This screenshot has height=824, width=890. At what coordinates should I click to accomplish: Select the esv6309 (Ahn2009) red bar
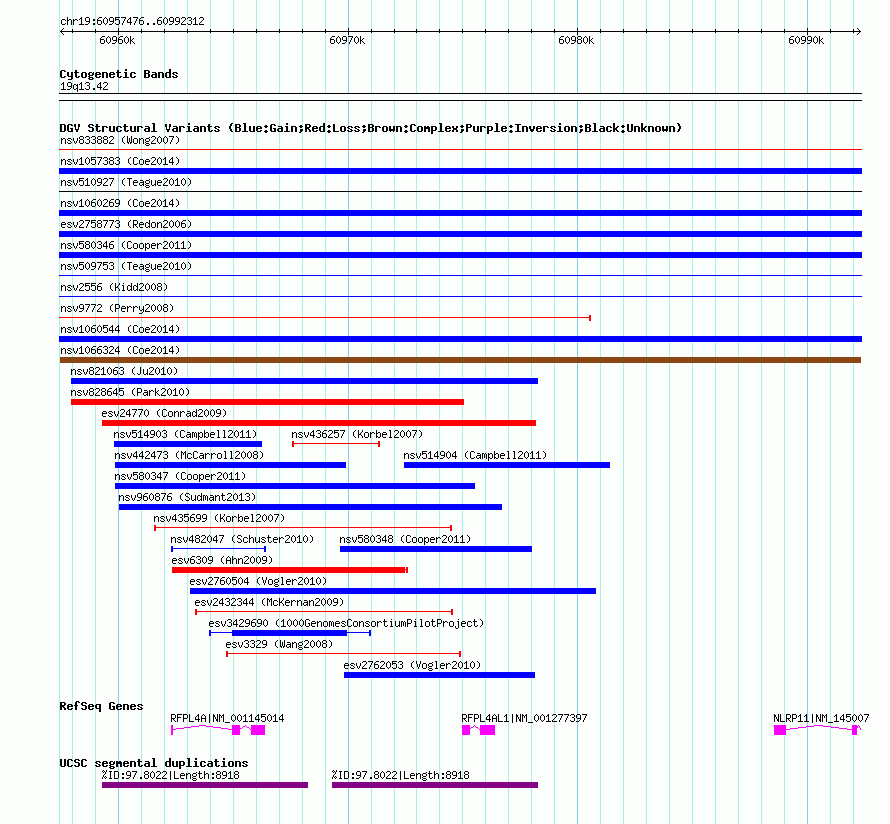[290, 570]
